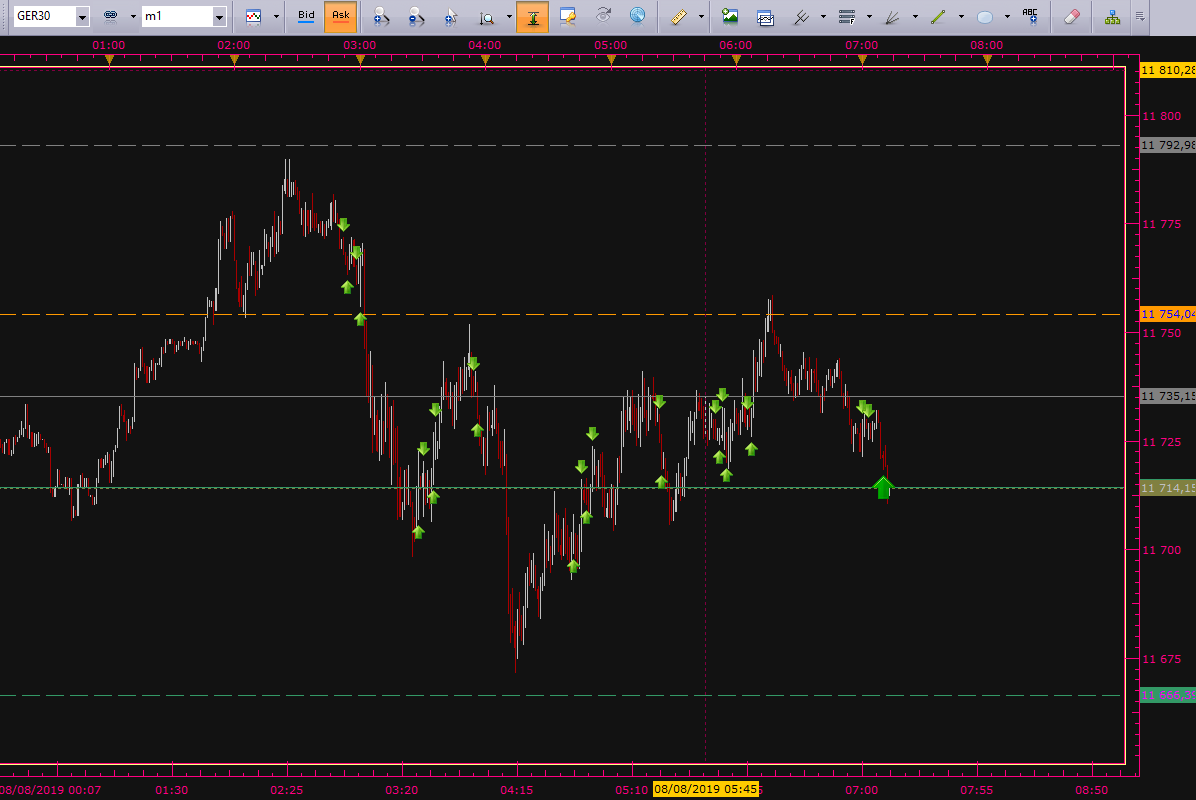The height and width of the screenshot is (800, 1196).
Task: Click the chart template window icon
Action: coord(765,17)
